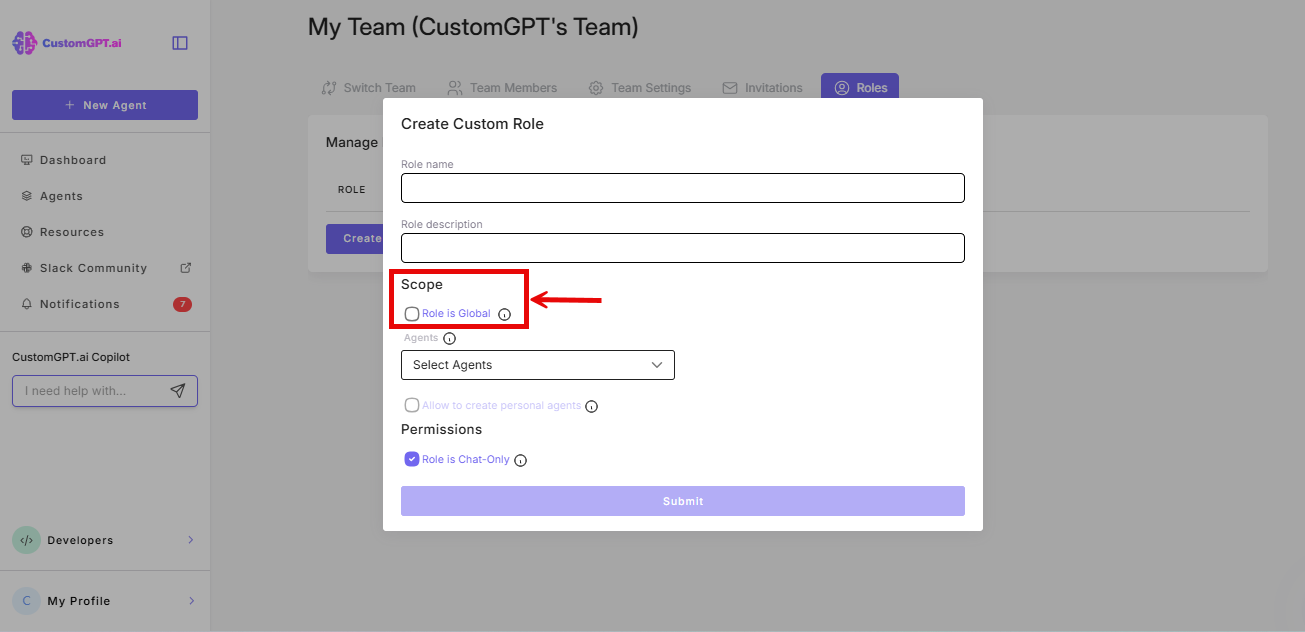Click inside the Role name field
Image resolution: width=1305 pixels, height=632 pixels.
[682, 188]
